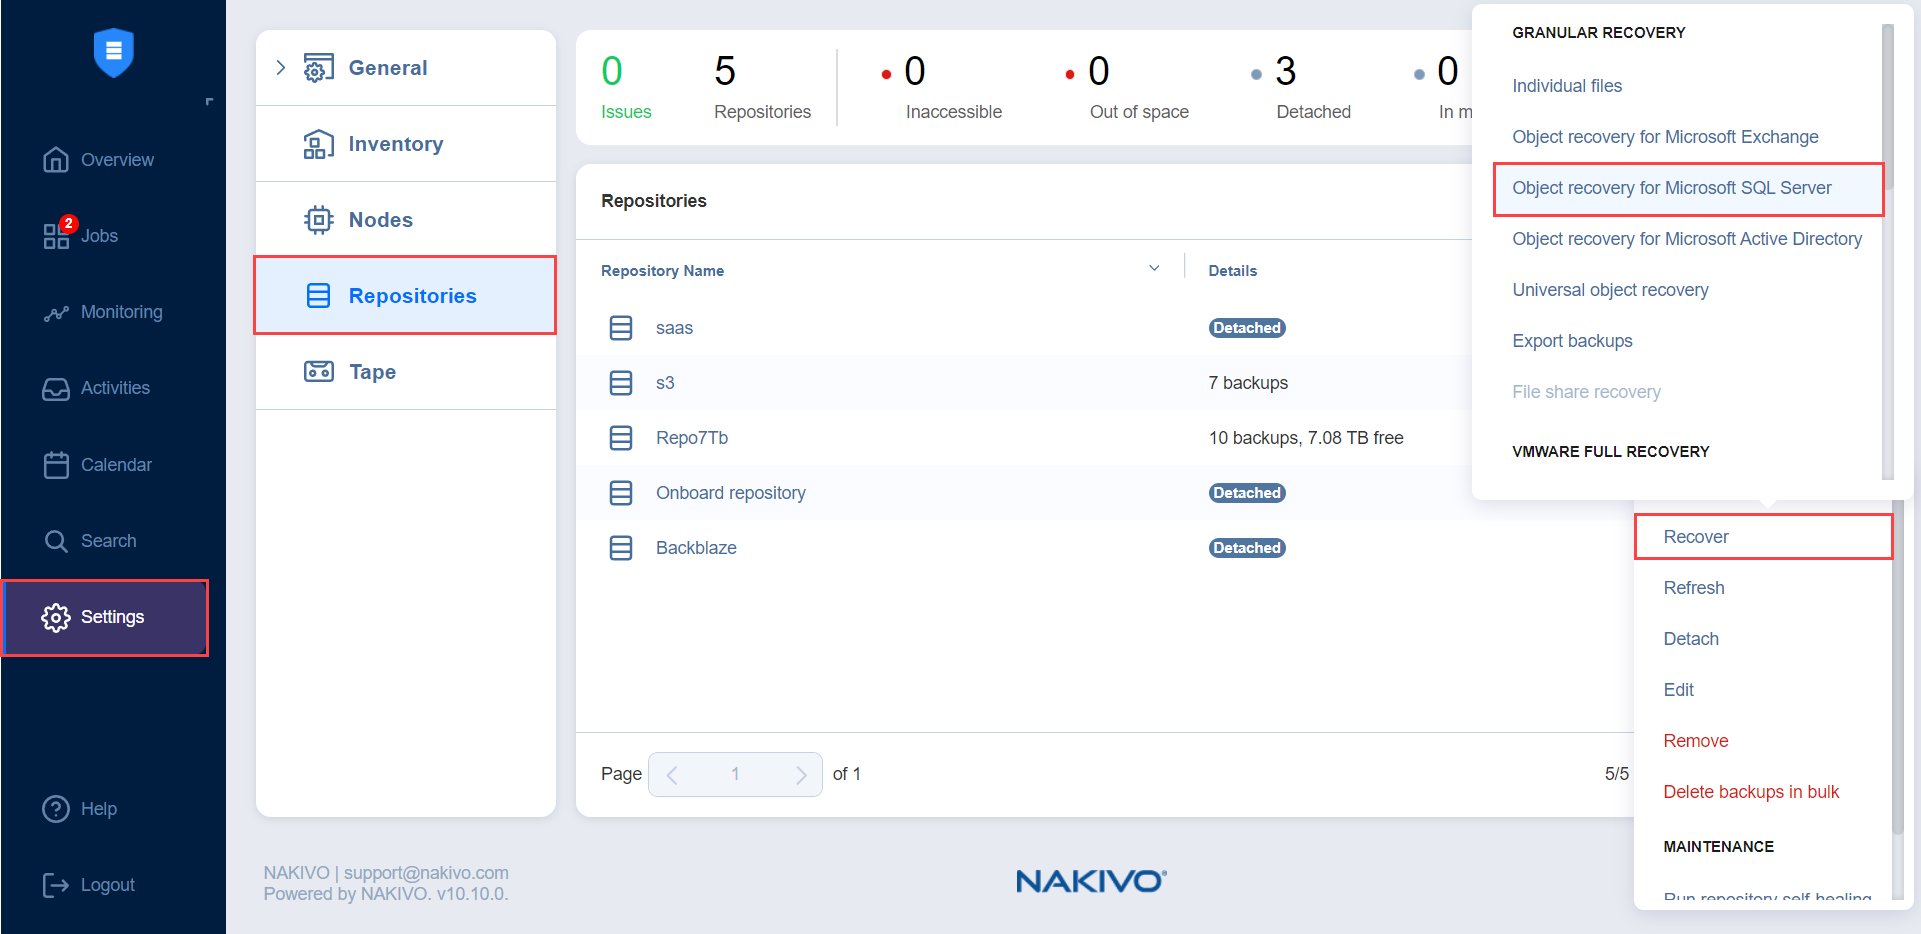Select Export backups menu entry
This screenshot has width=1921, height=934.
1571,341
